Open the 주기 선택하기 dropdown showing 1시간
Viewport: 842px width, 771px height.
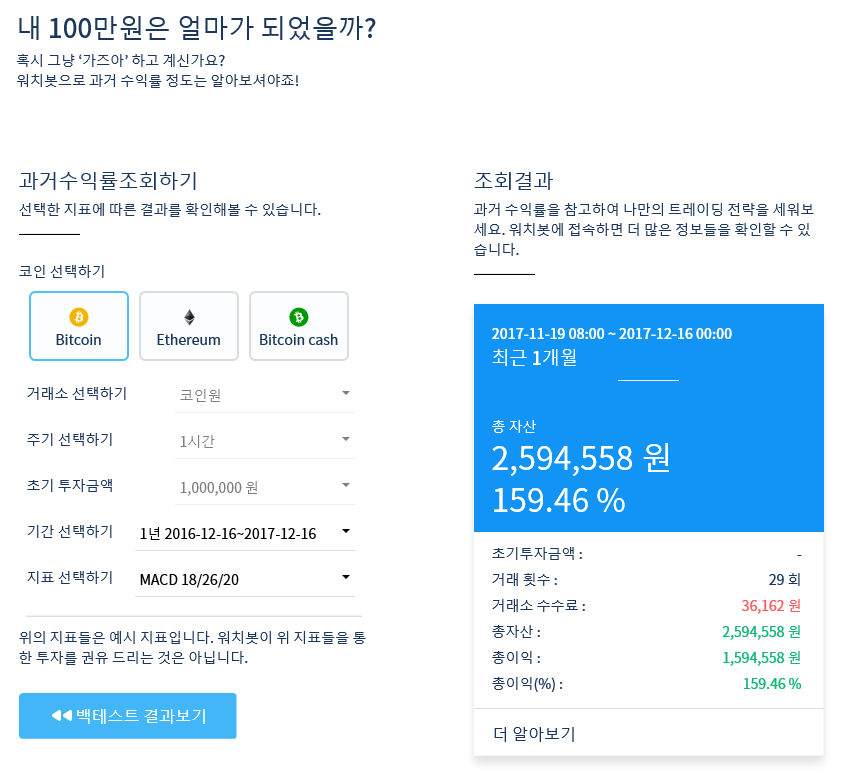[x=265, y=441]
